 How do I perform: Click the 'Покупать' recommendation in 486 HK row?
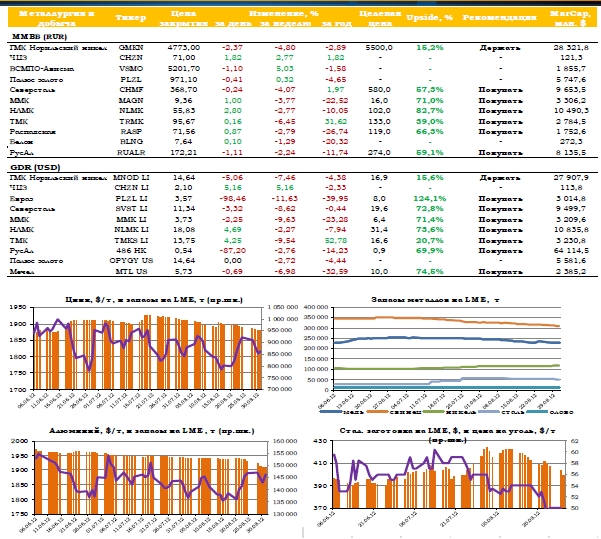(500, 251)
